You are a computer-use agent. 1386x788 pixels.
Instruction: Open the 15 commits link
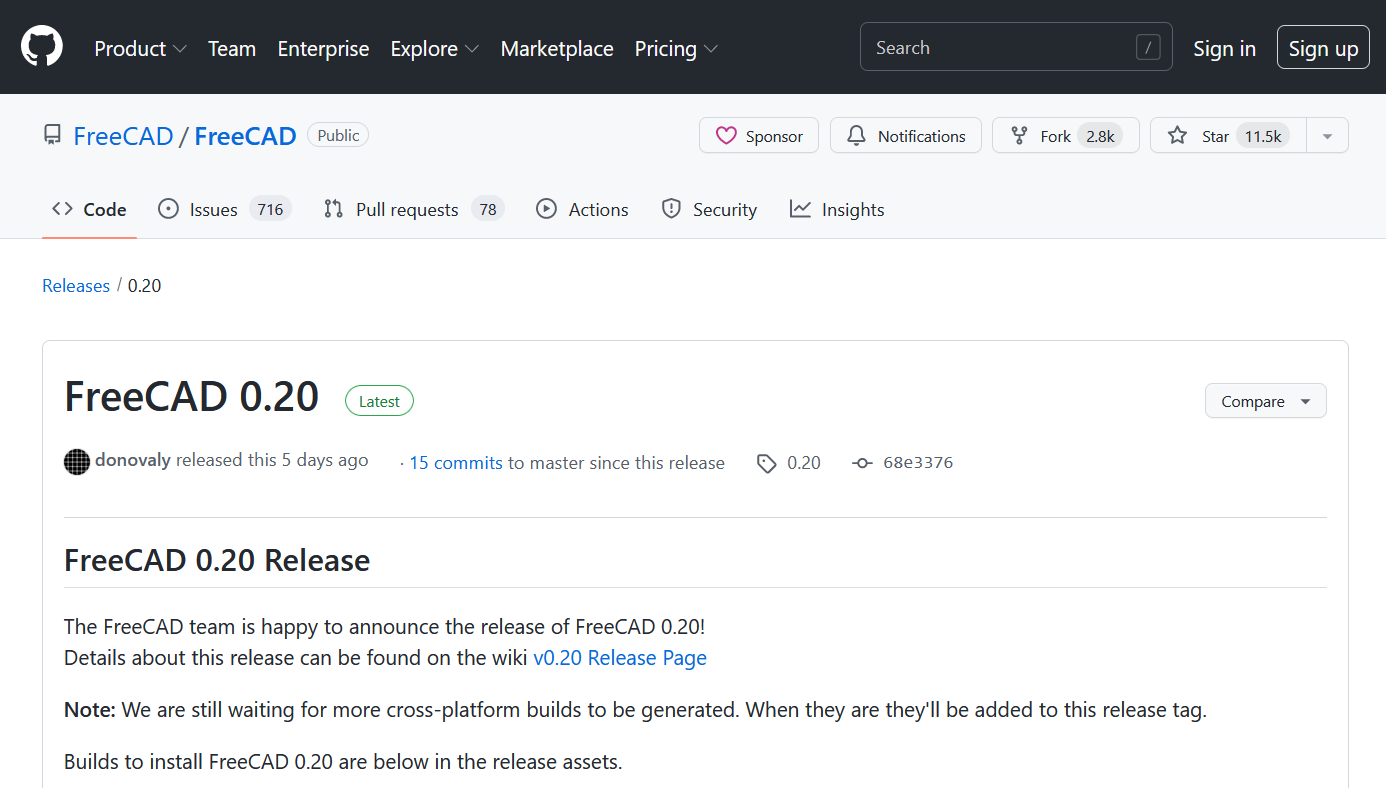click(x=456, y=463)
